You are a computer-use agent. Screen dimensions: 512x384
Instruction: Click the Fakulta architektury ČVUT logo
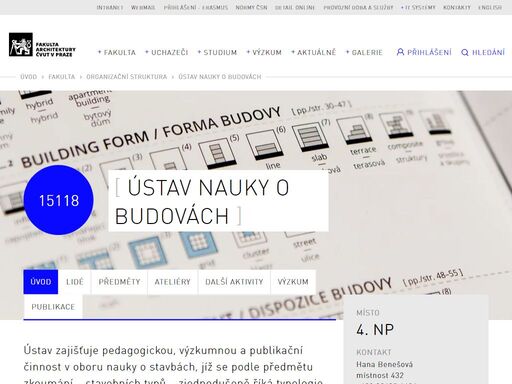pyautogui.click(x=42, y=45)
